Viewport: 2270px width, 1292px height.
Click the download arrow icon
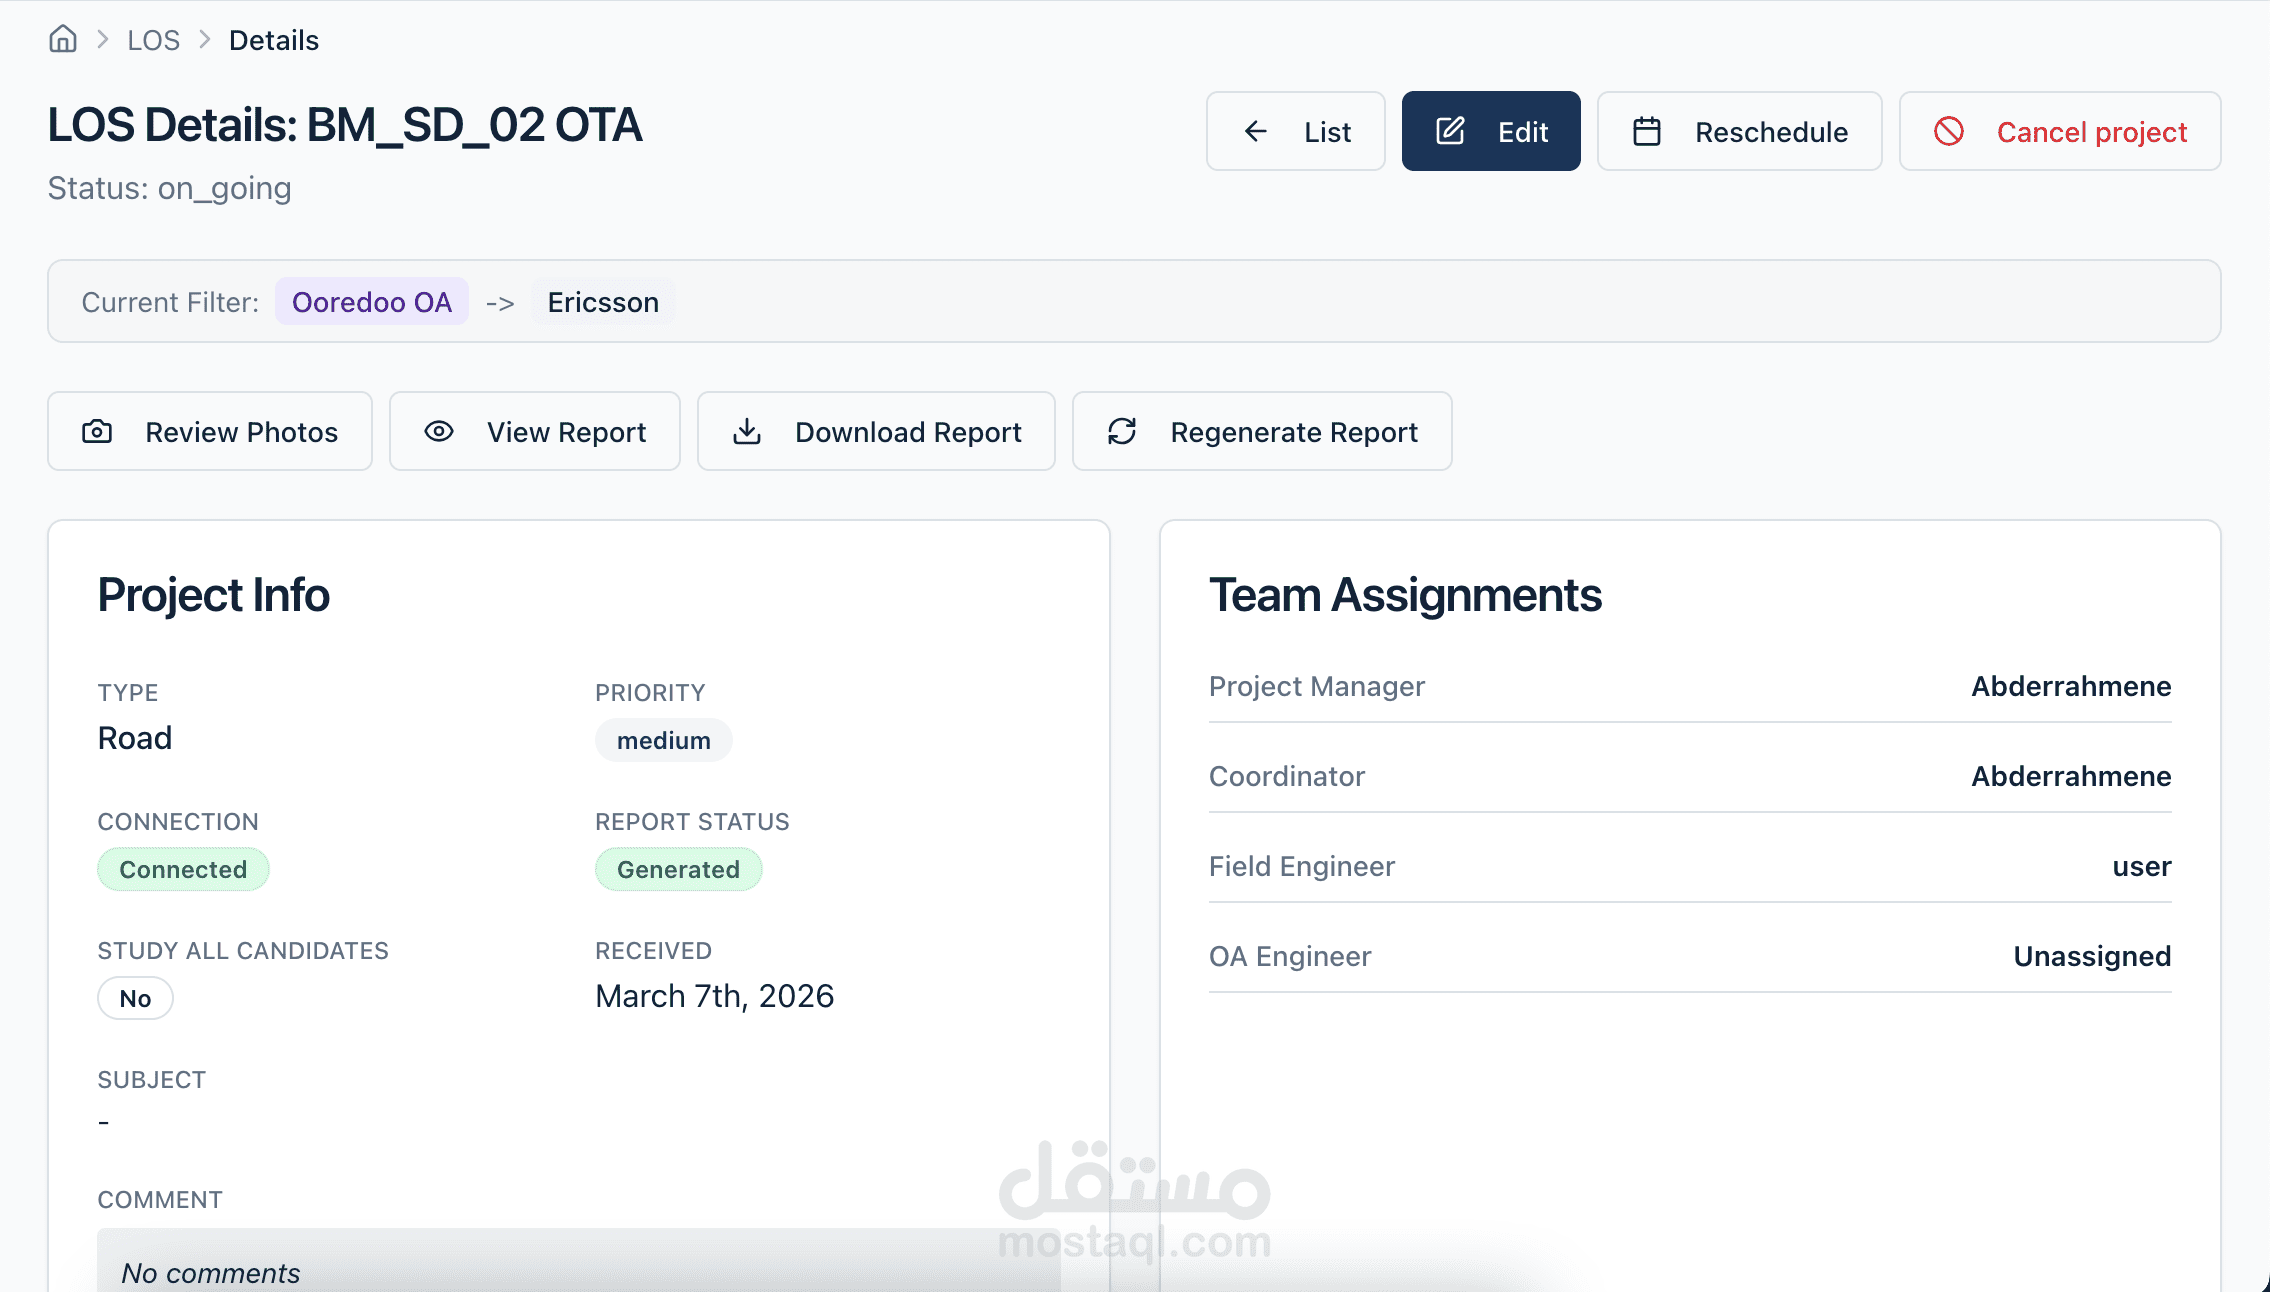pos(747,431)
